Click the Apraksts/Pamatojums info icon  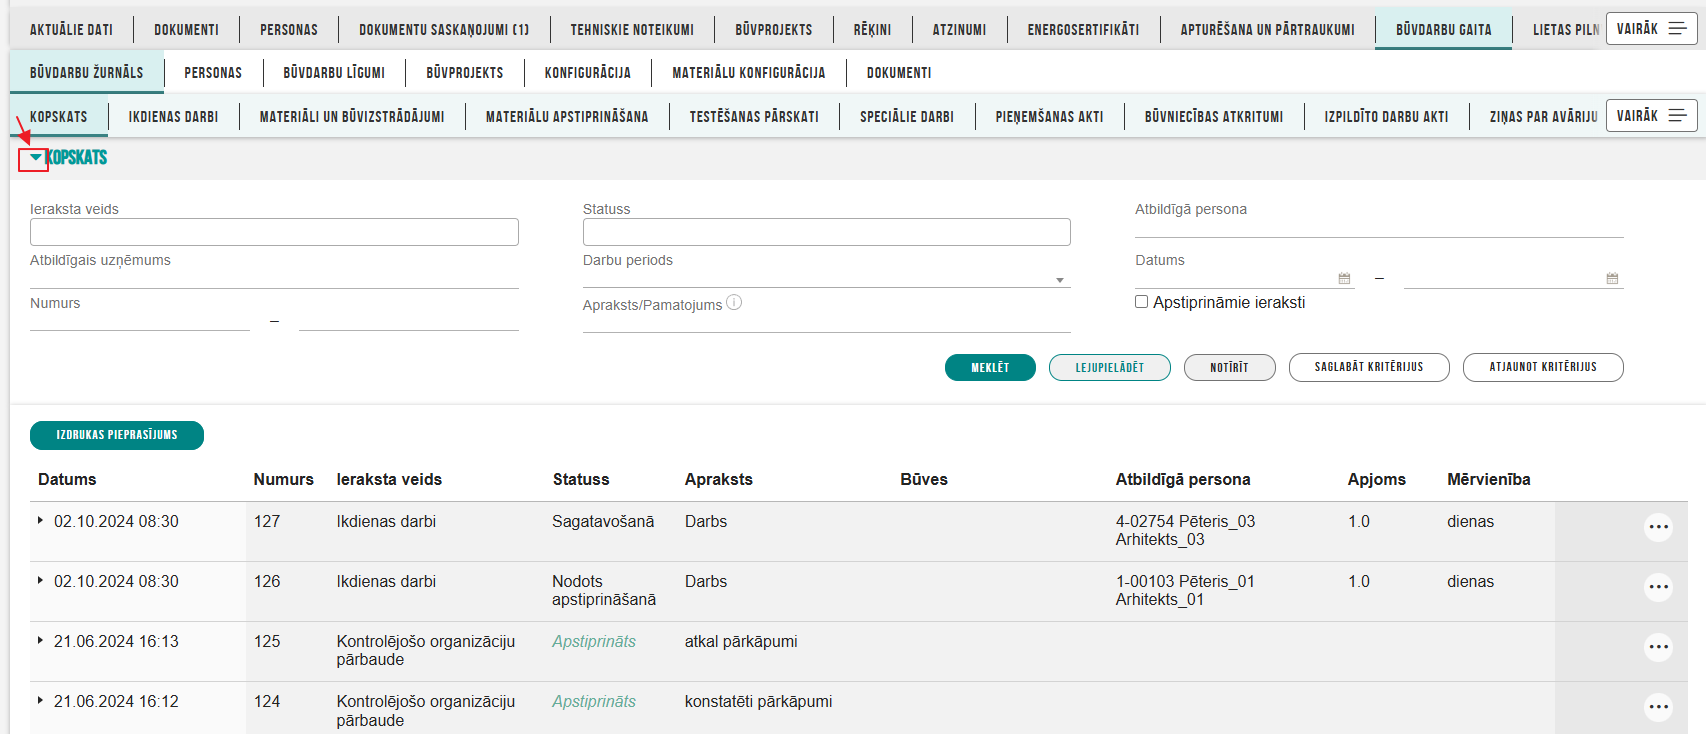point(734,303)
